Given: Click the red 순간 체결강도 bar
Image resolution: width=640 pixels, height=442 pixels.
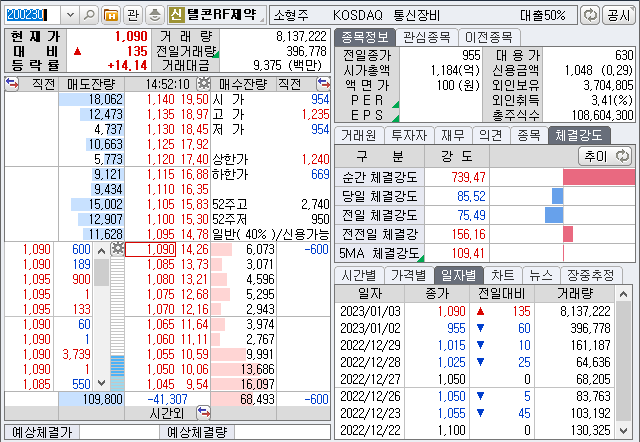Looking at the screenshot, I should click(599, 177).
